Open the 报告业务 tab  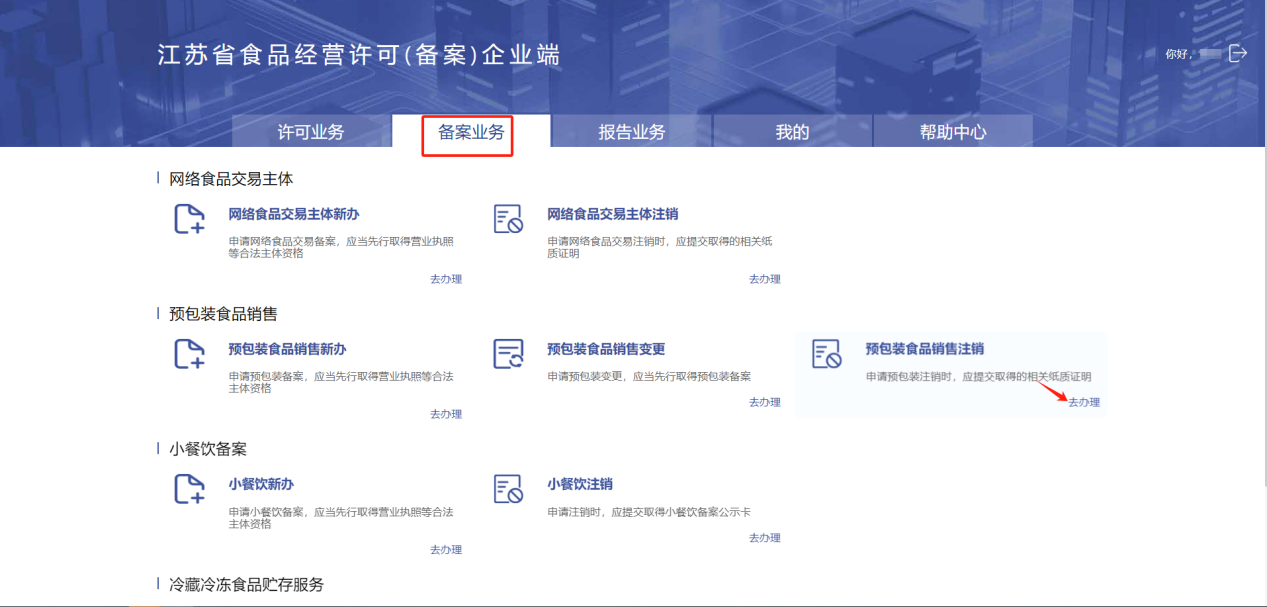click(631, 132)
